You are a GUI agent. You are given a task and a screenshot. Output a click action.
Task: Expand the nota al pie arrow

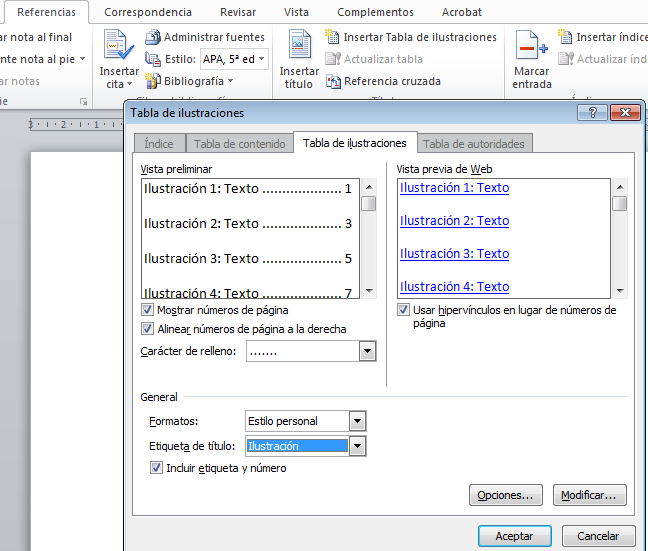pyautogui.click(x=83, y=59)
